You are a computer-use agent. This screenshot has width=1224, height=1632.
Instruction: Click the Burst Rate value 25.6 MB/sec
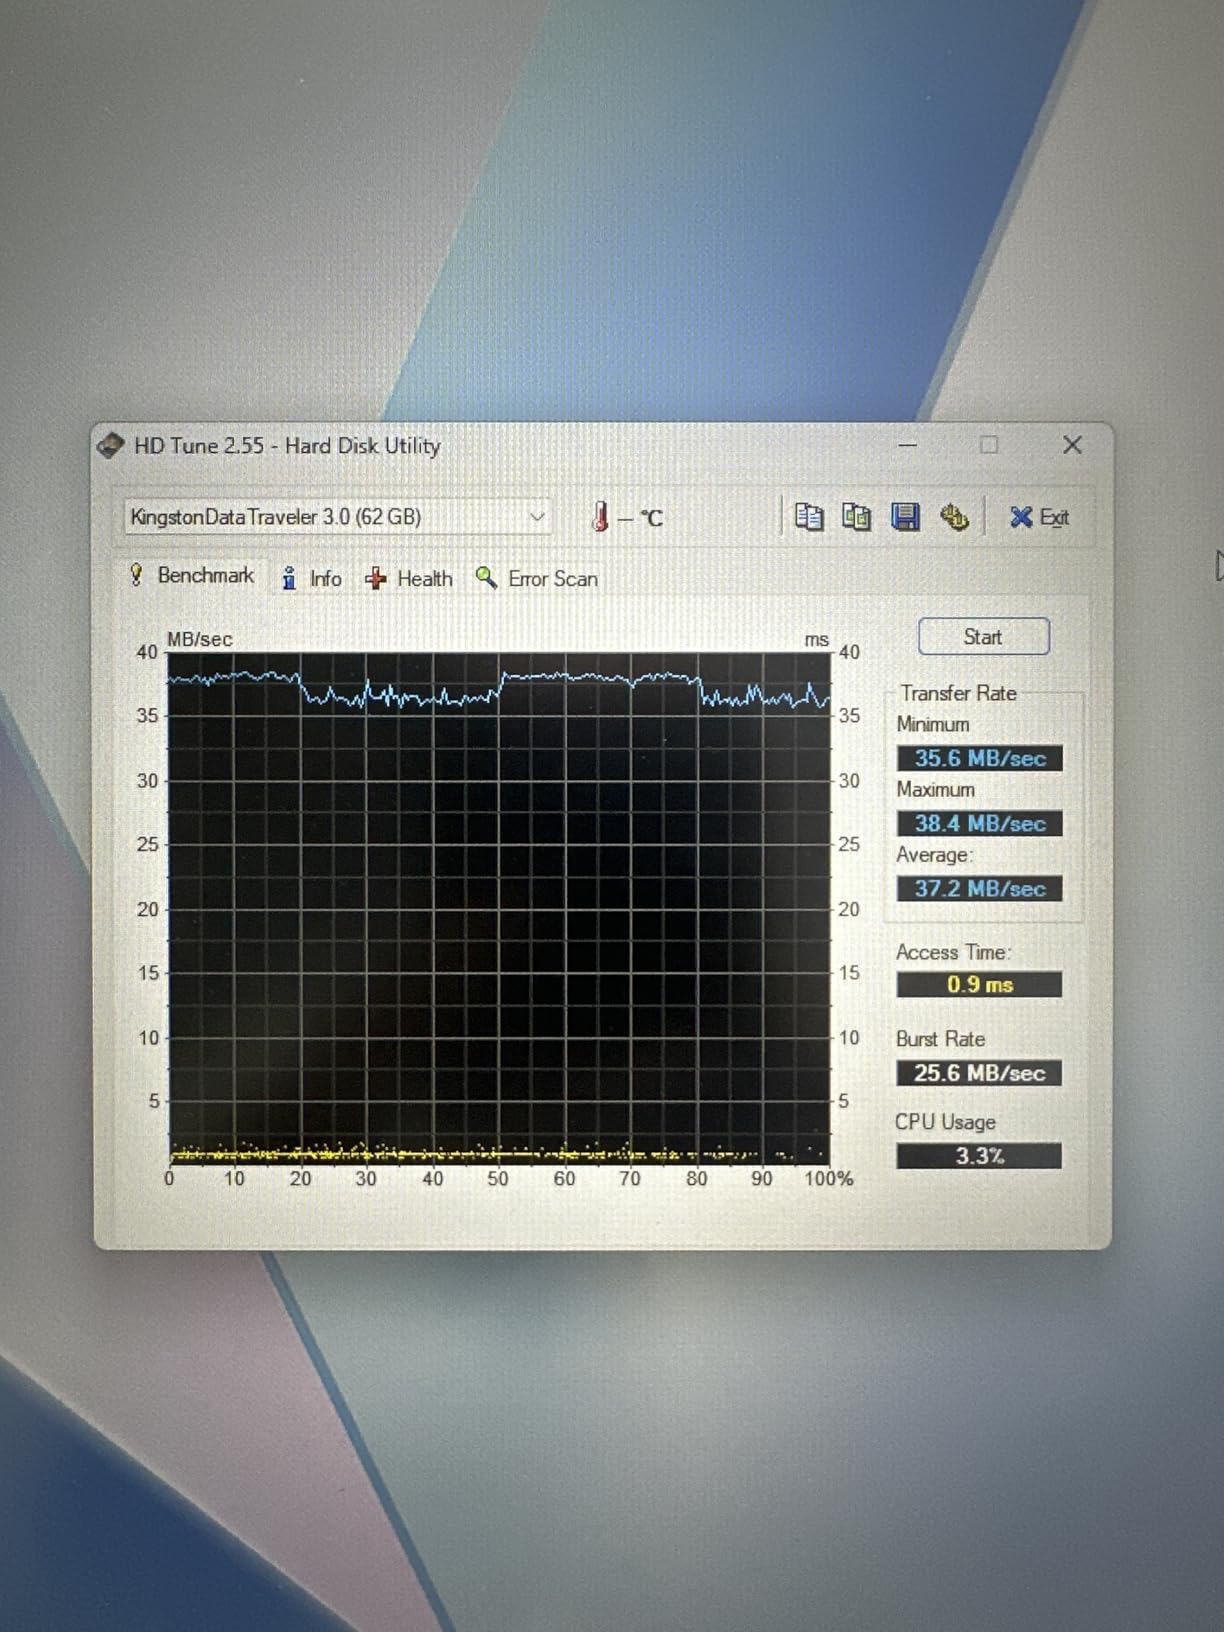(979, 1073)
